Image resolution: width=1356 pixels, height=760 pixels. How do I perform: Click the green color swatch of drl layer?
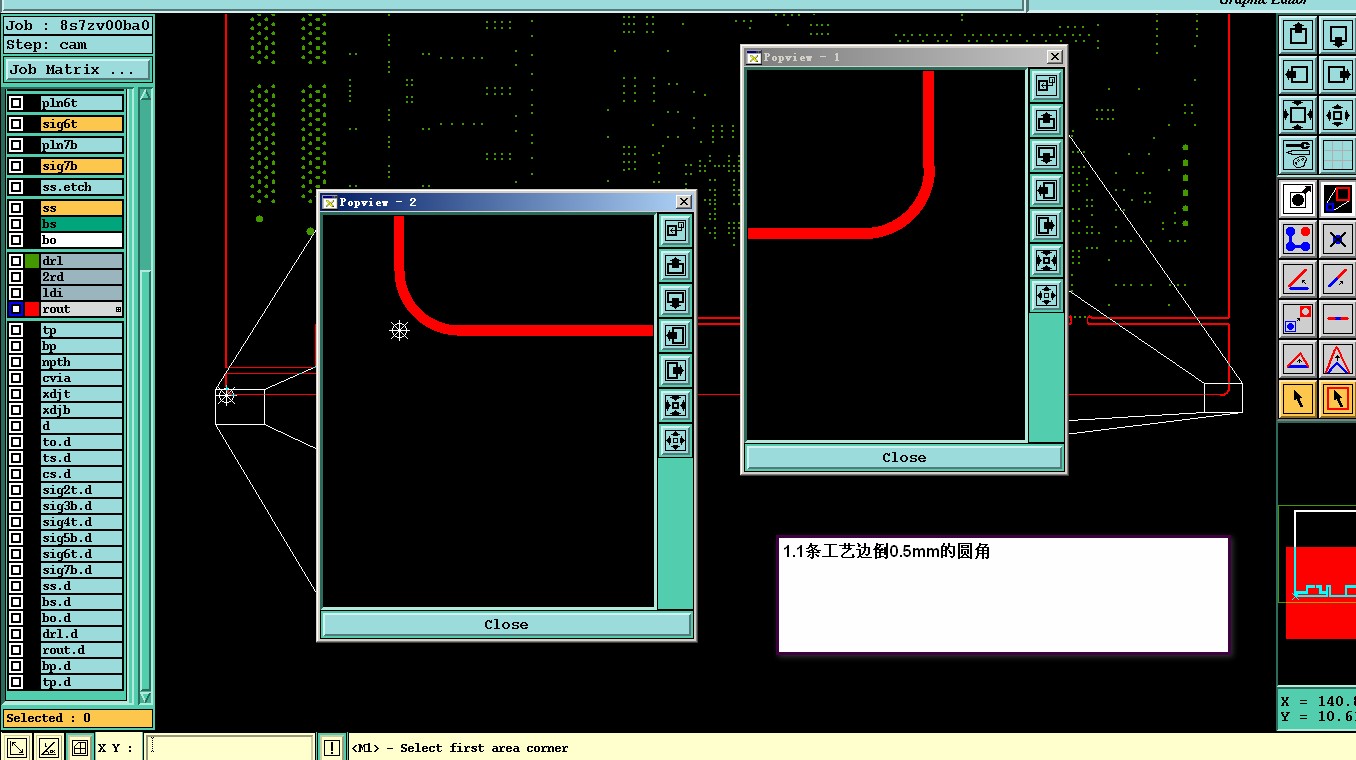pos(32,261)
